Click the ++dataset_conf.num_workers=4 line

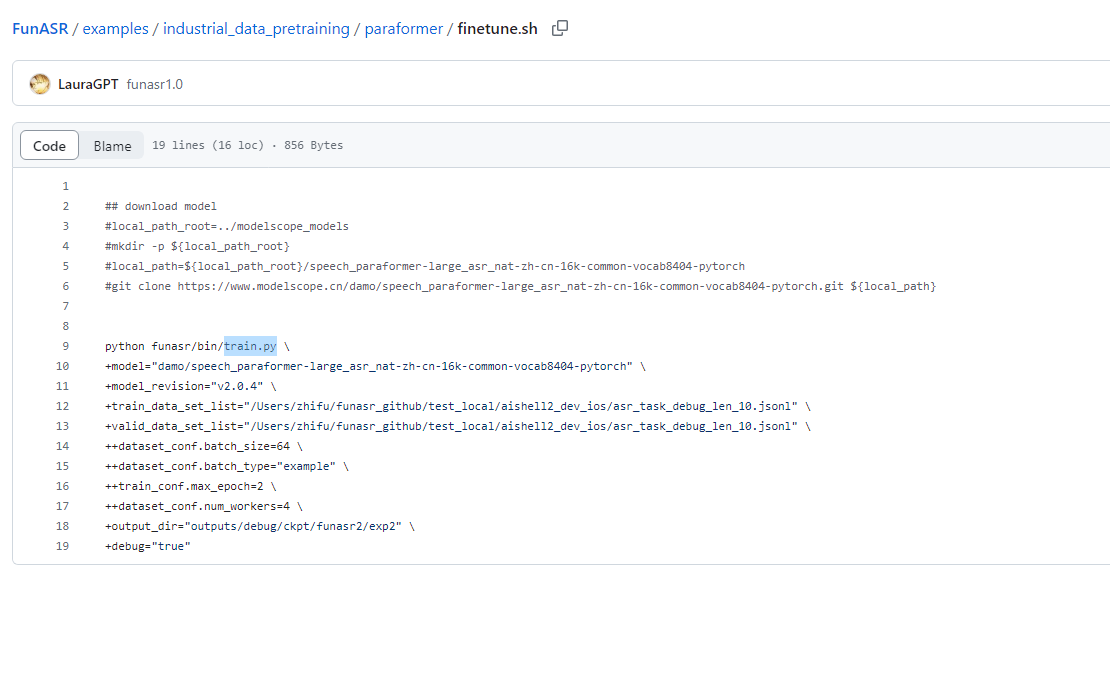click(204, 506)
